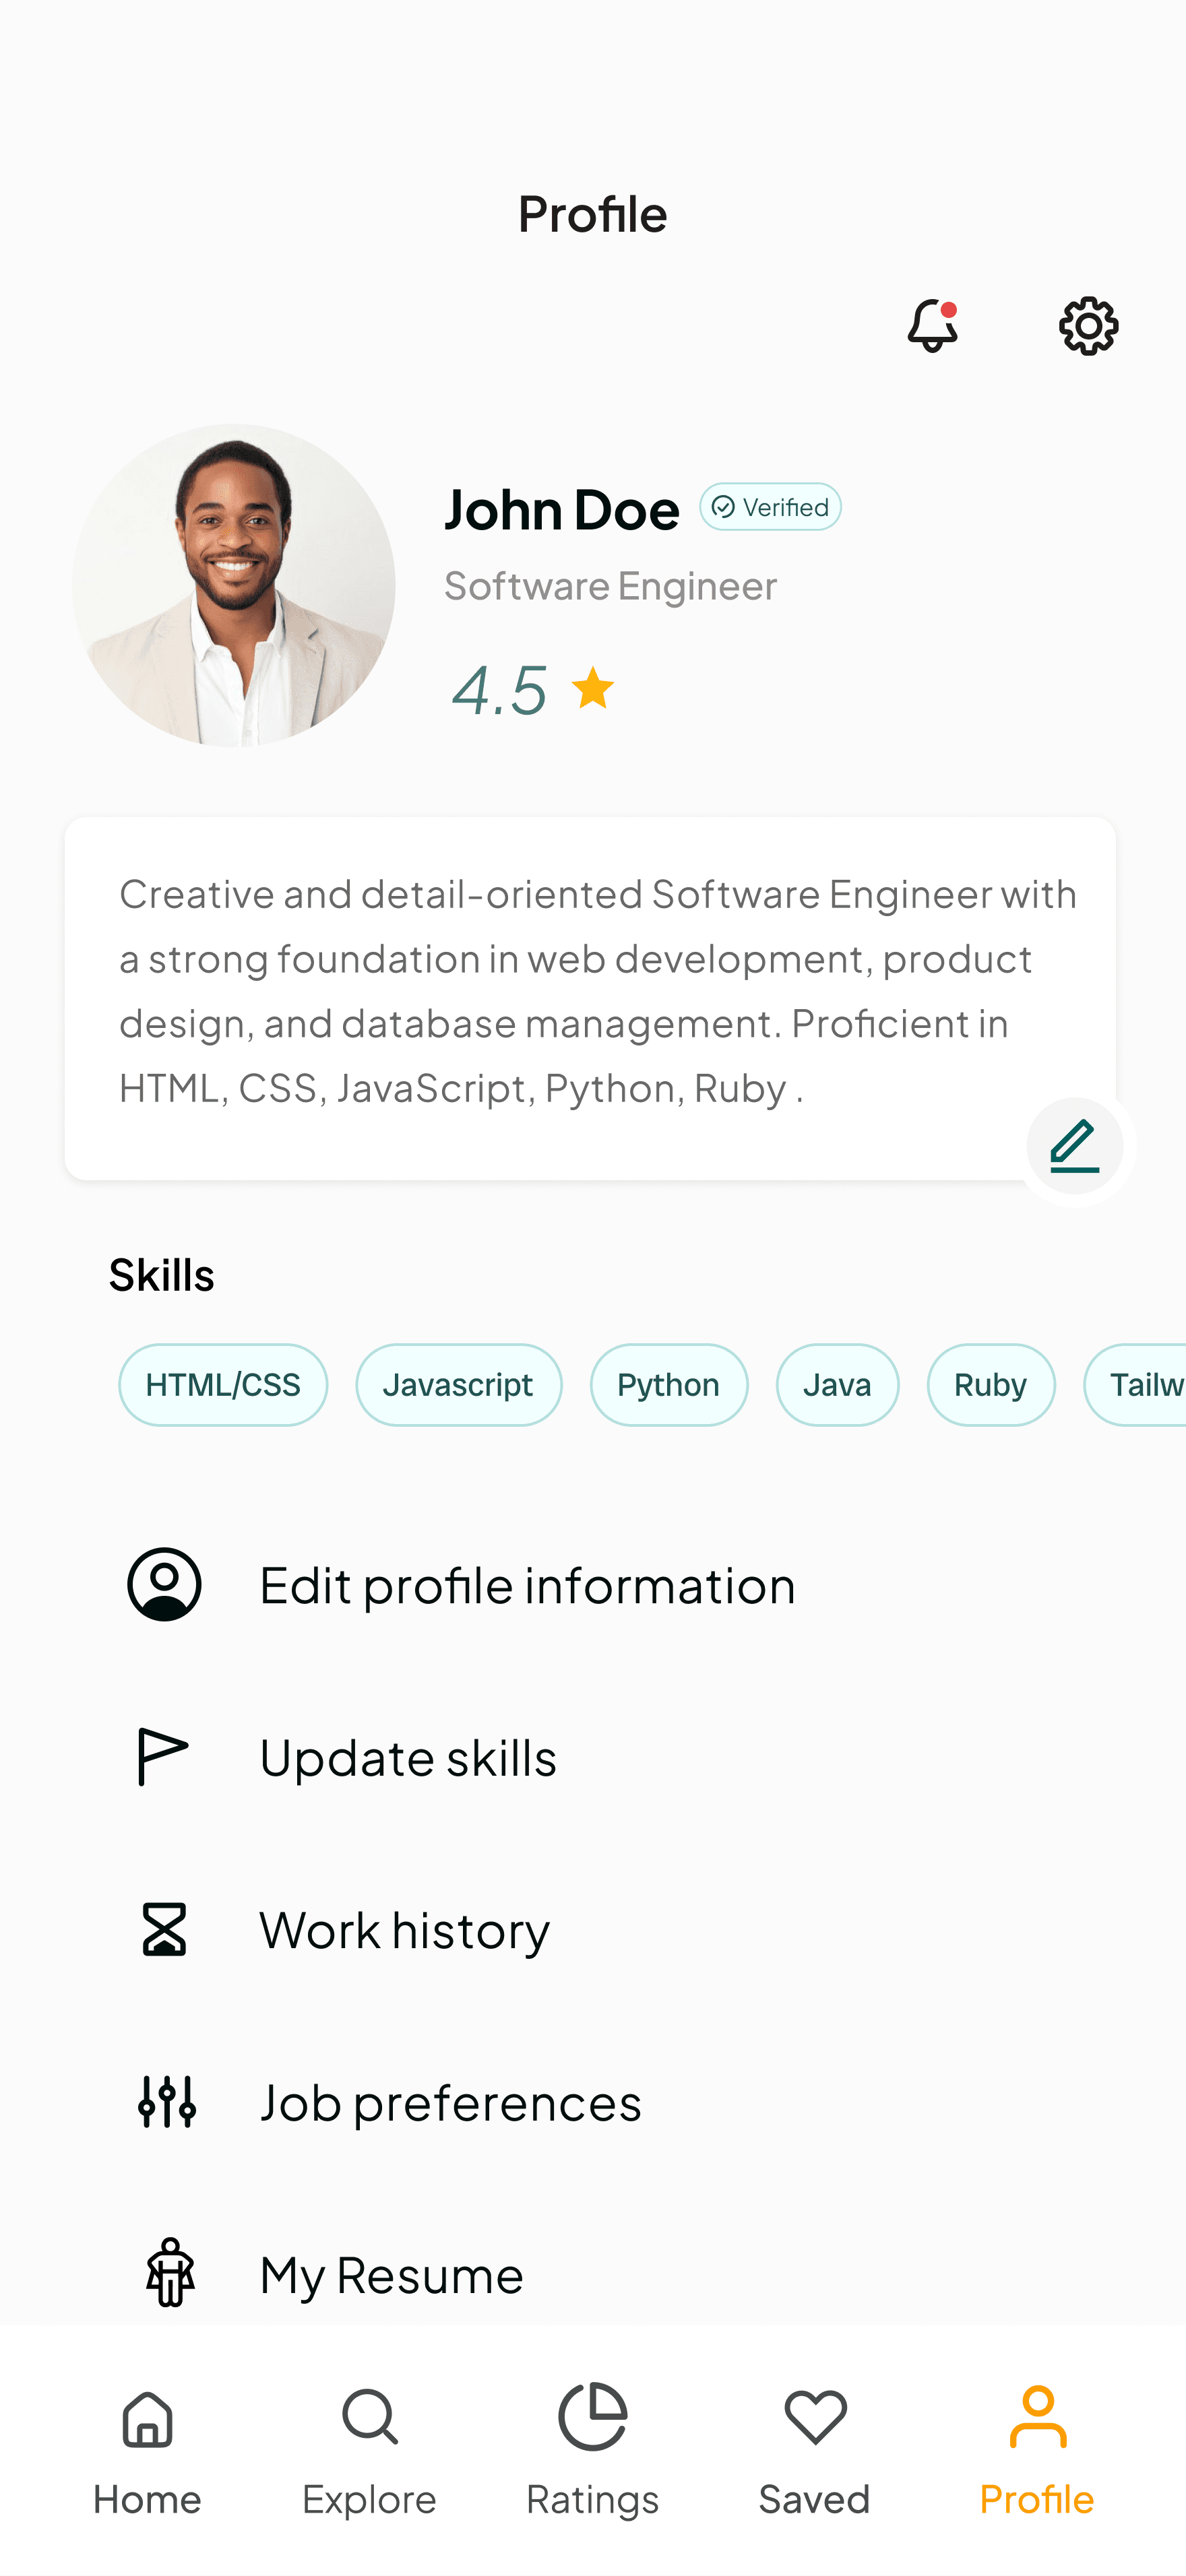Tap the Python skill chip
Screen dimensions: 1186x2576
[668, 1385]
